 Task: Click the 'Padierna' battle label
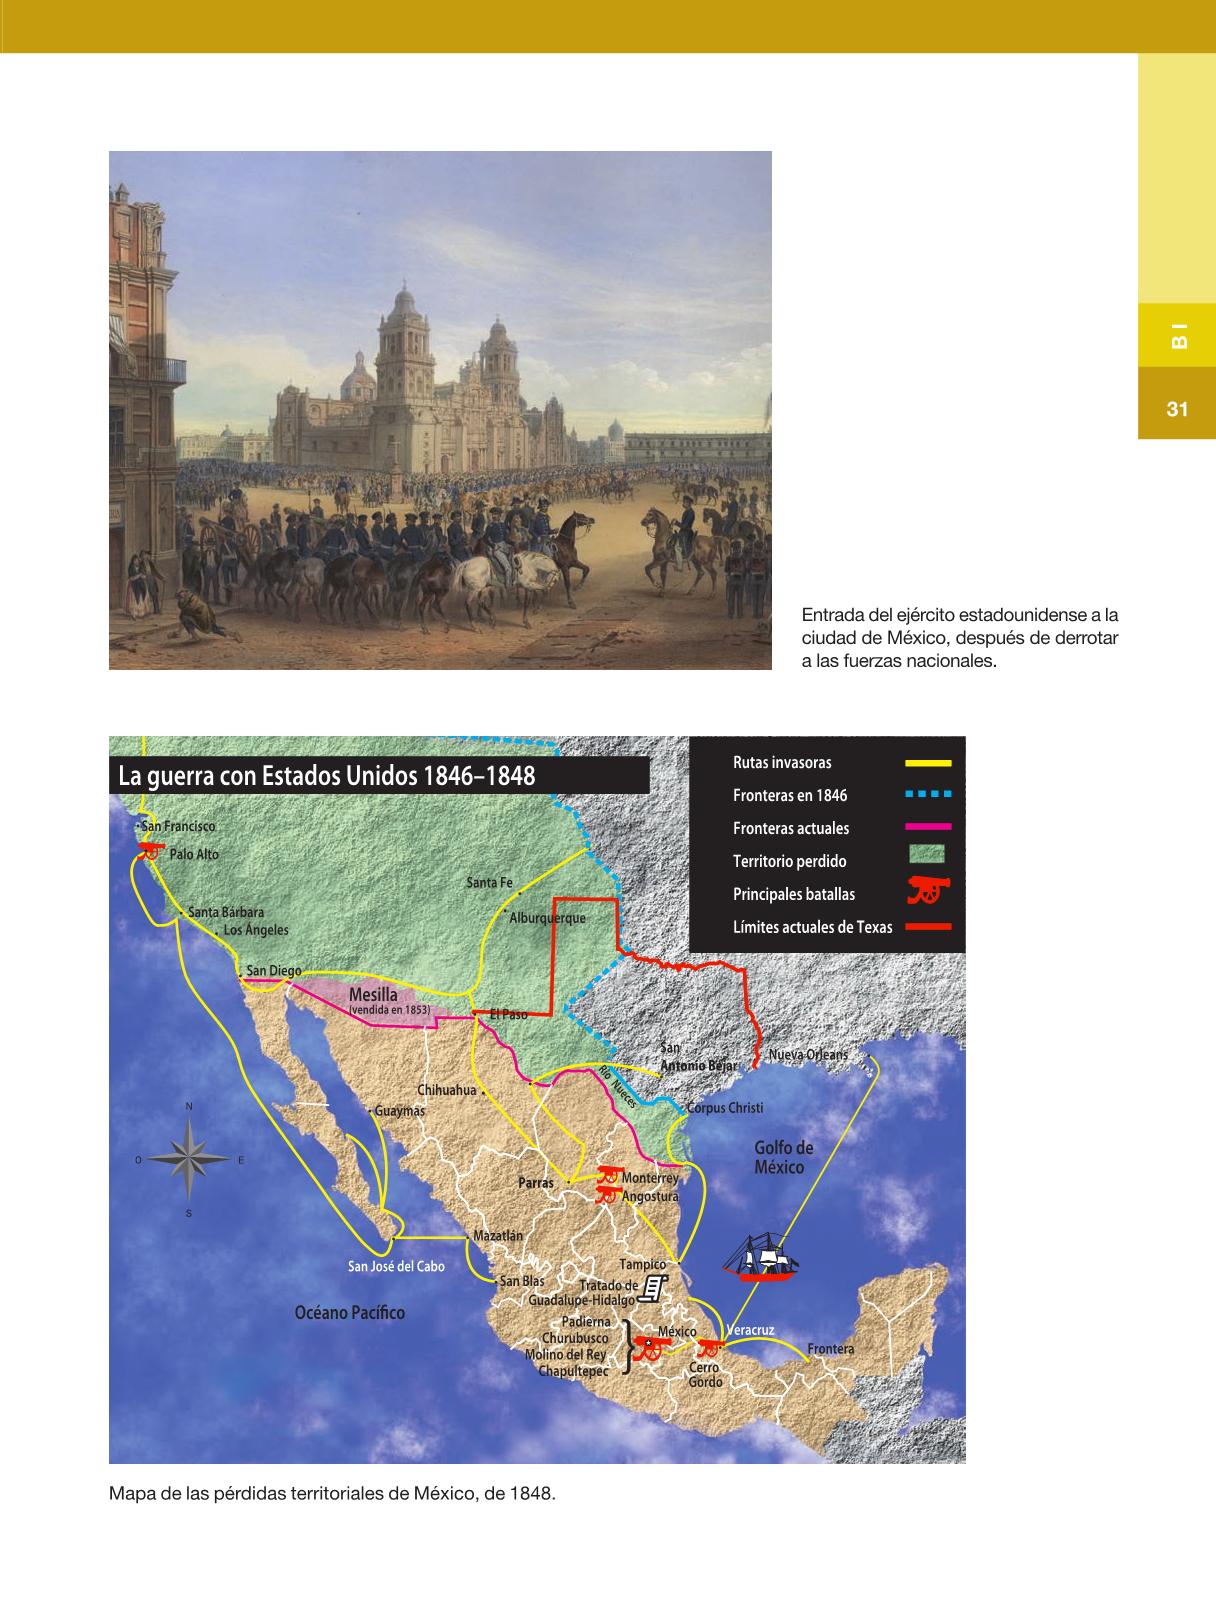pyautogui.click(x=585, y=1322)
